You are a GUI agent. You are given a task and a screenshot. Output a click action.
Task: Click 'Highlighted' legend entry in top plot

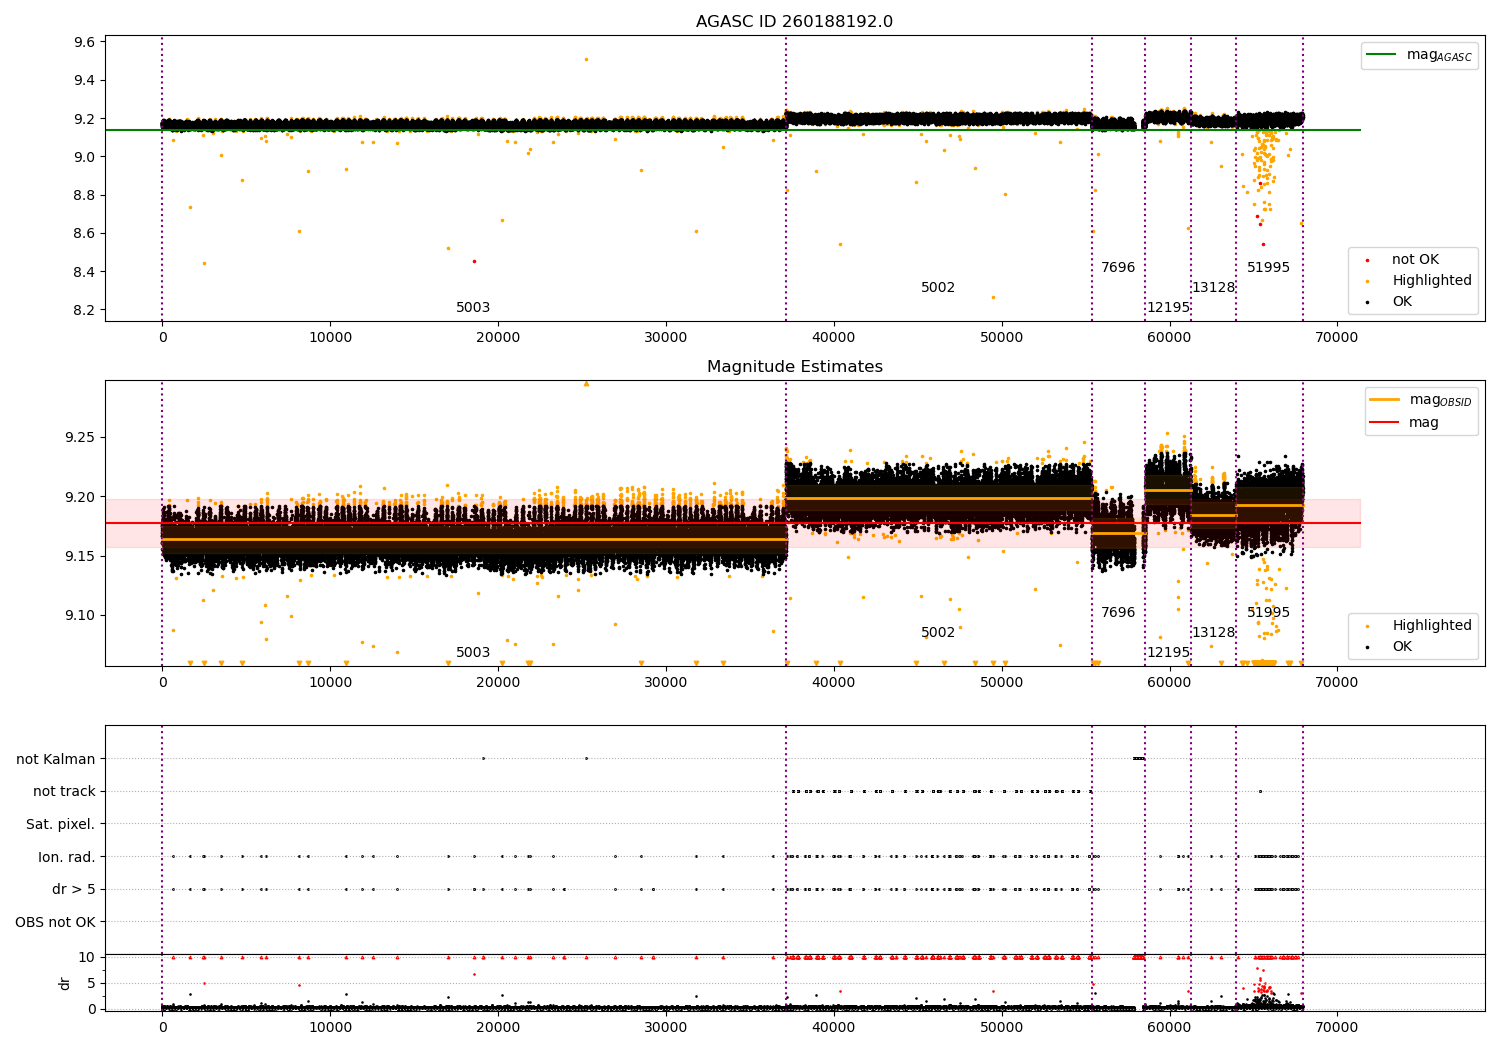click(x=1419, y=280)
